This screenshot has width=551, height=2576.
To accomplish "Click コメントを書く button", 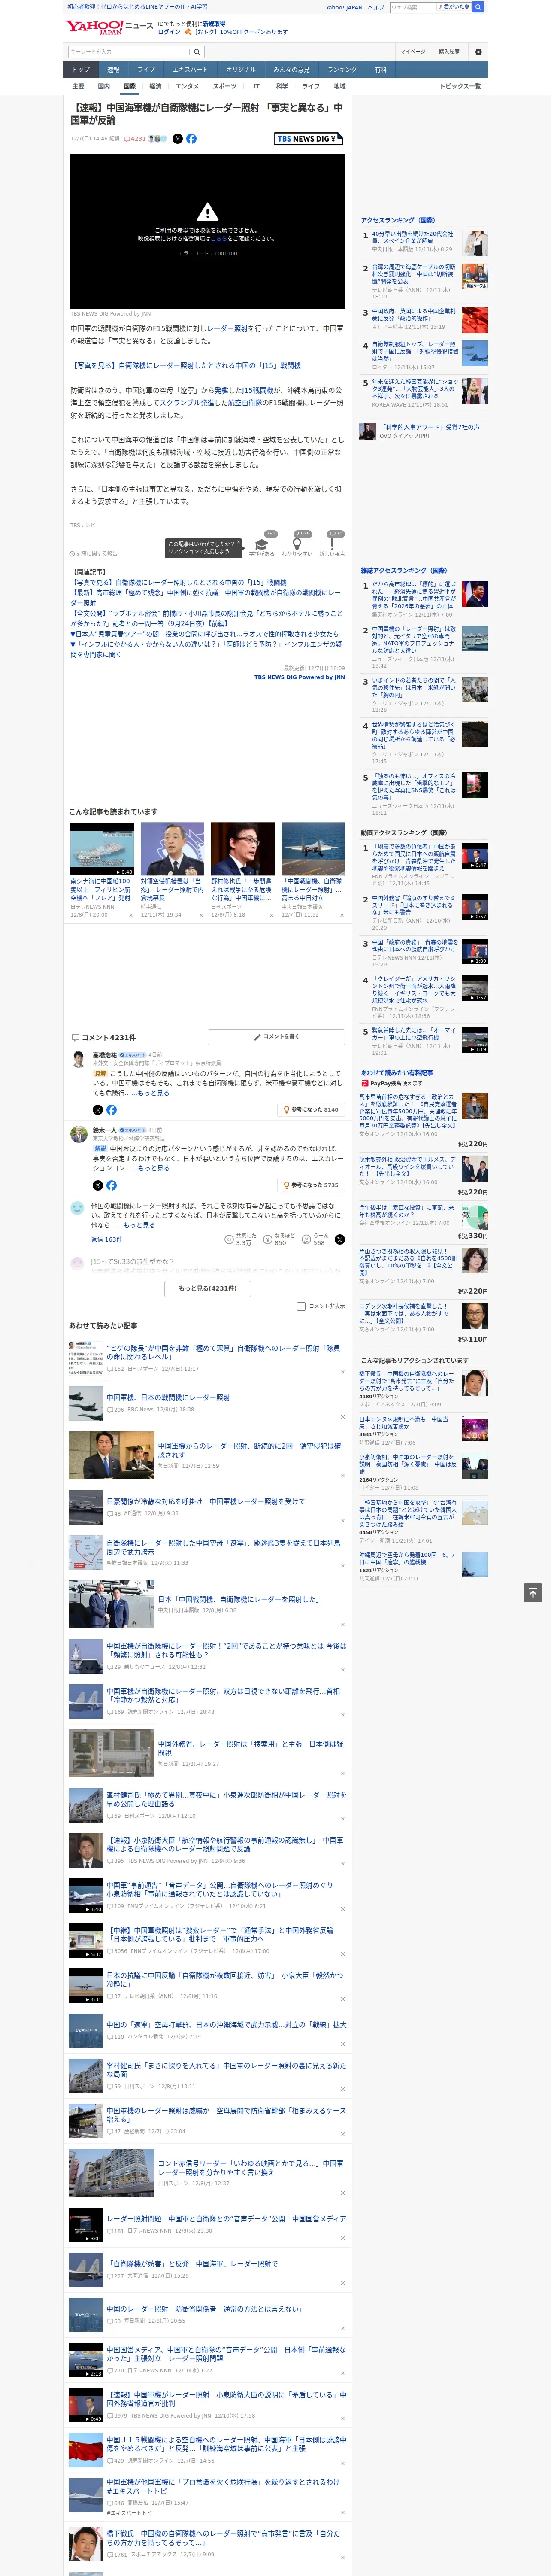I will point(276,1037).
